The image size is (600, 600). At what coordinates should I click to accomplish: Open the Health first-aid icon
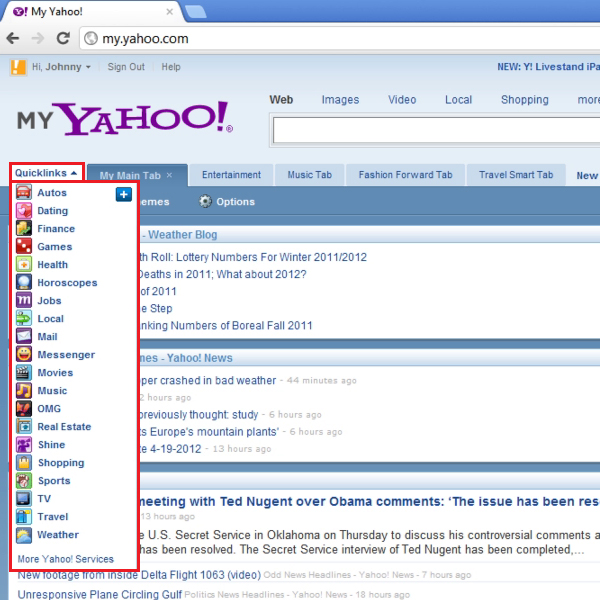[x=24, y=264]
